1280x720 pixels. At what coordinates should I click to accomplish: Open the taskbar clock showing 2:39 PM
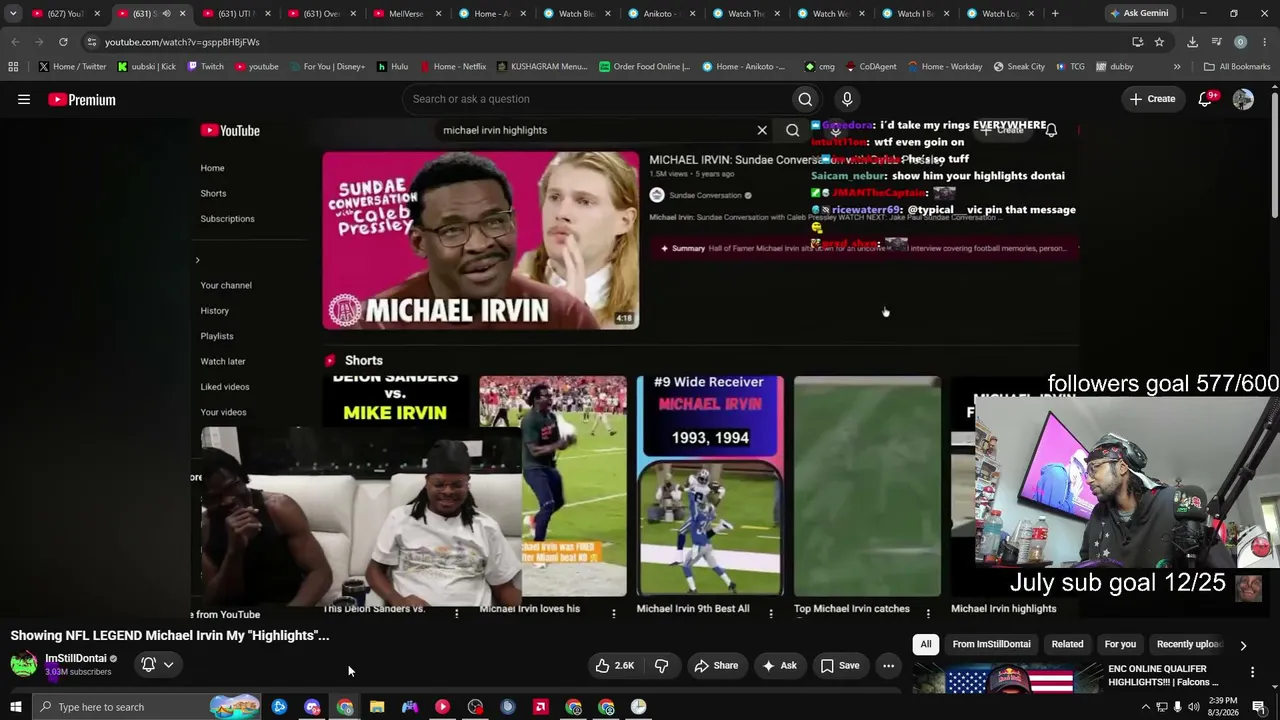[x=1222, y=707]
